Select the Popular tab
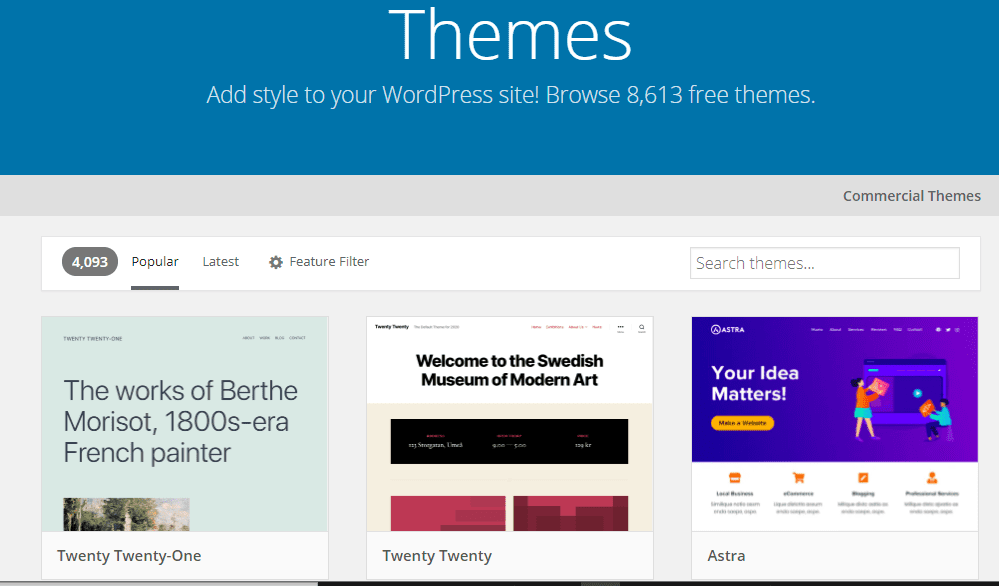The image size is (999, 586). pyautogui.click(x=155, y=262)
